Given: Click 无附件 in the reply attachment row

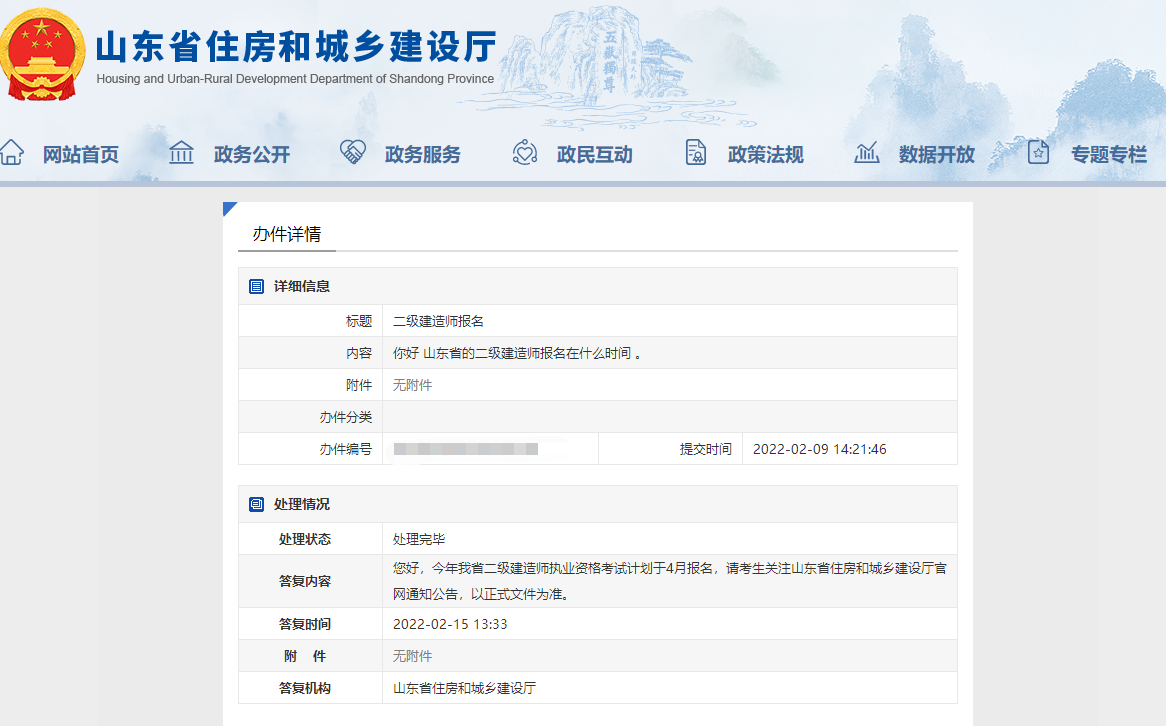Looking at the screenshot, I should (414, 655).
